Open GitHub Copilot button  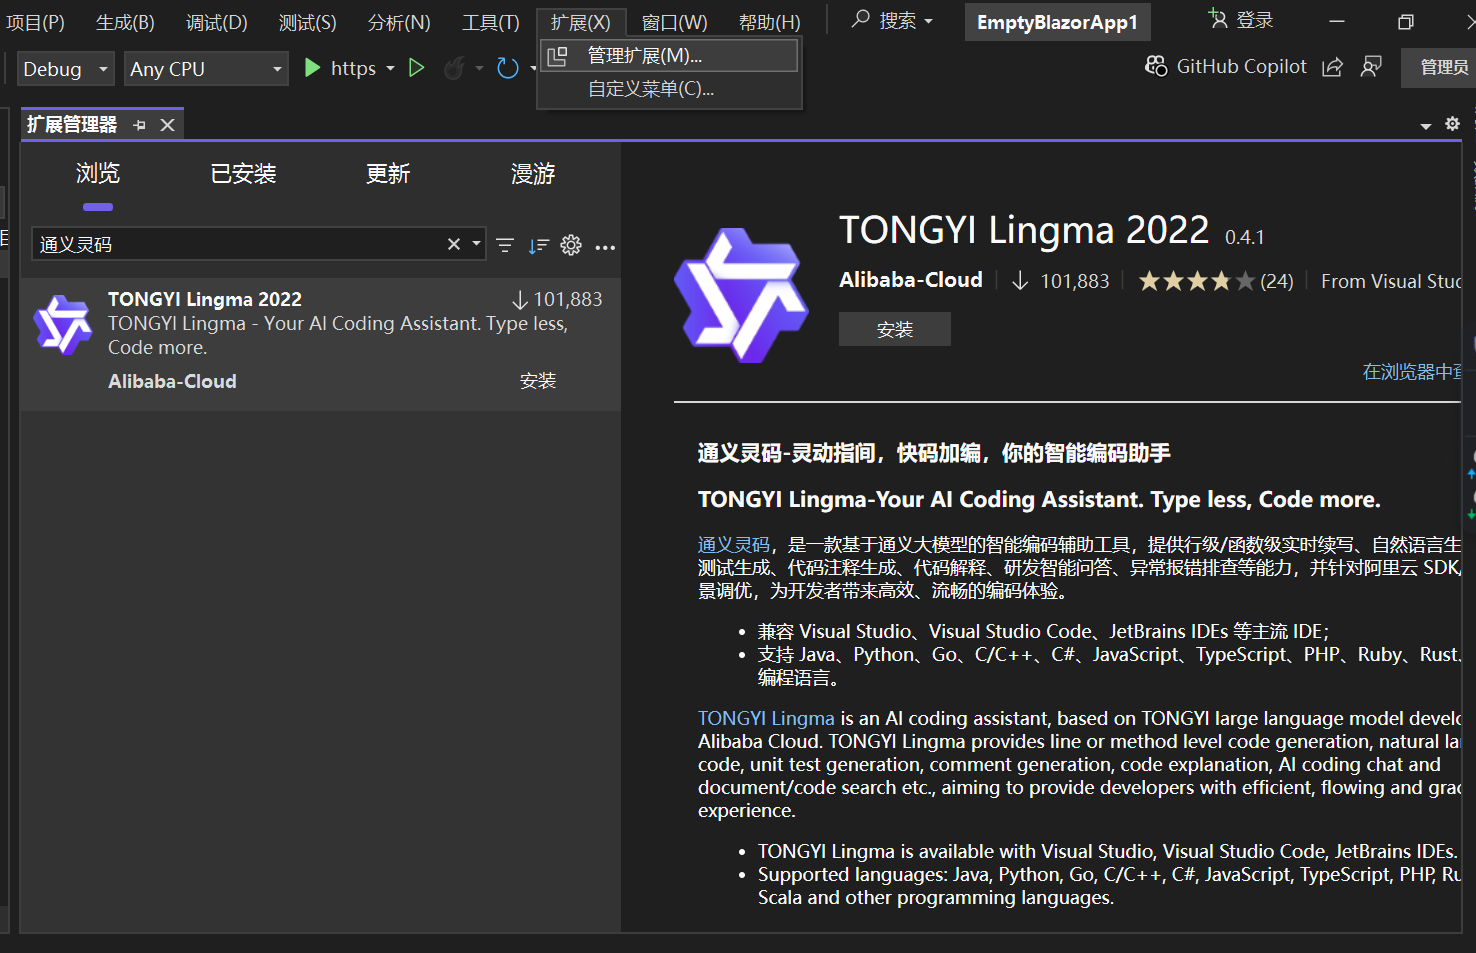point(1225,66)
